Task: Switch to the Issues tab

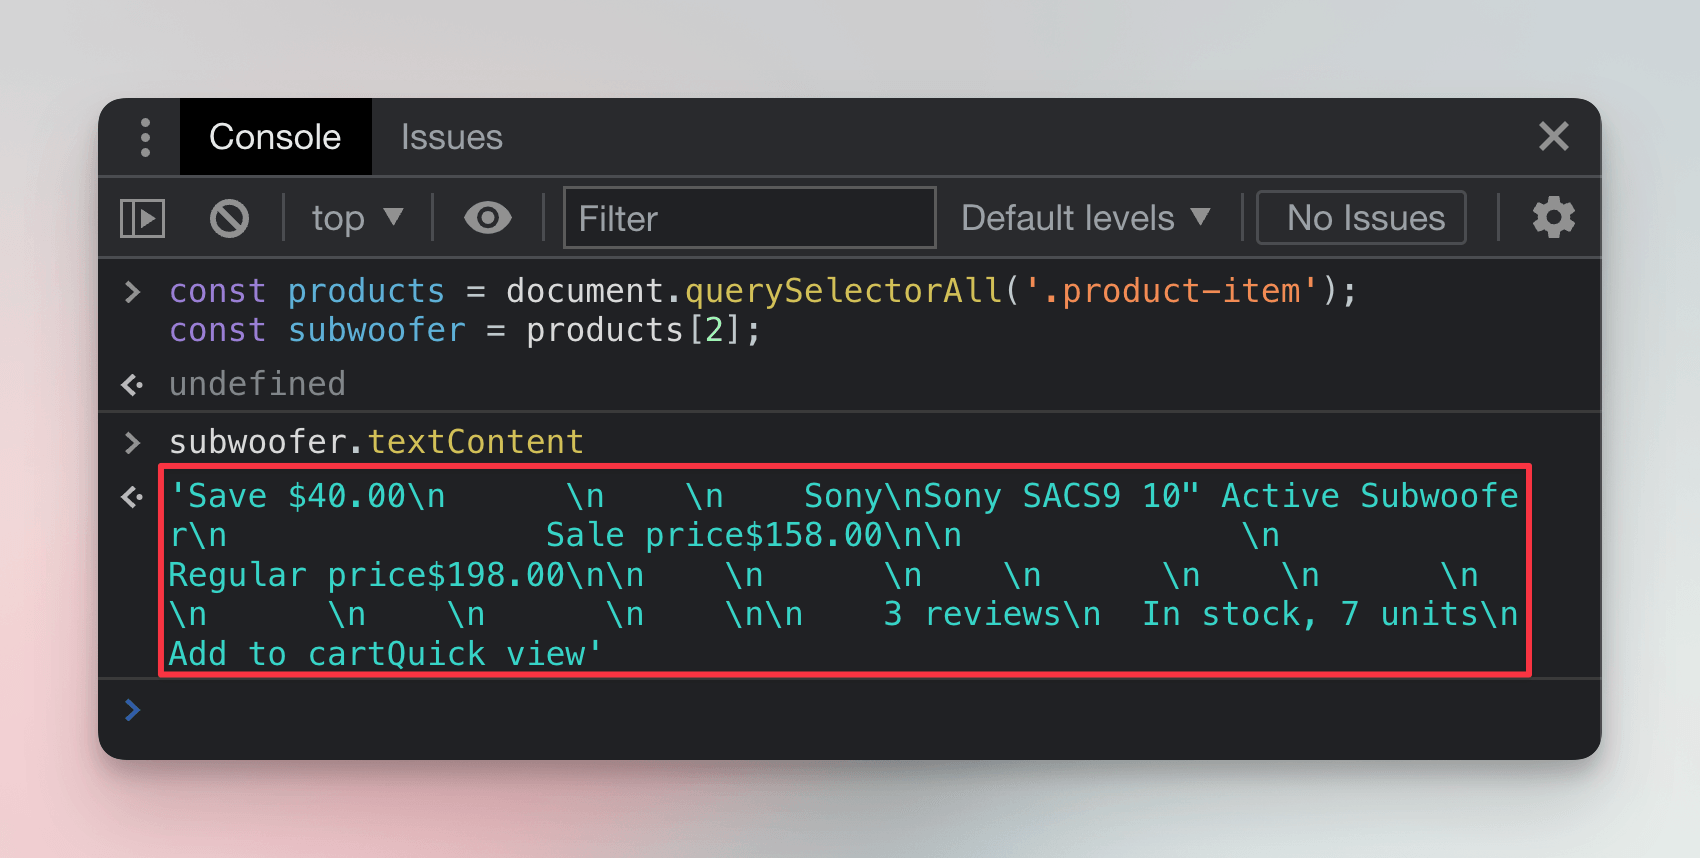Action: (x=451, y=136)
